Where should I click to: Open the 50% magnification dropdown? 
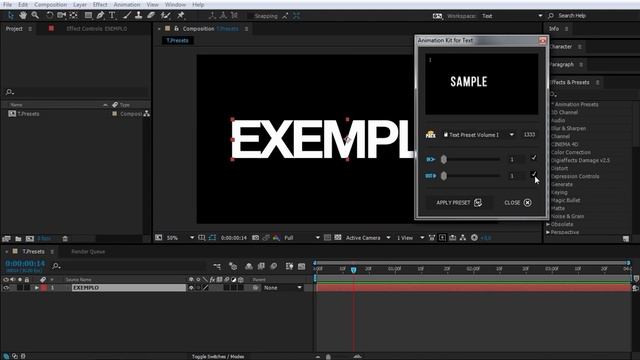[180, 238]
